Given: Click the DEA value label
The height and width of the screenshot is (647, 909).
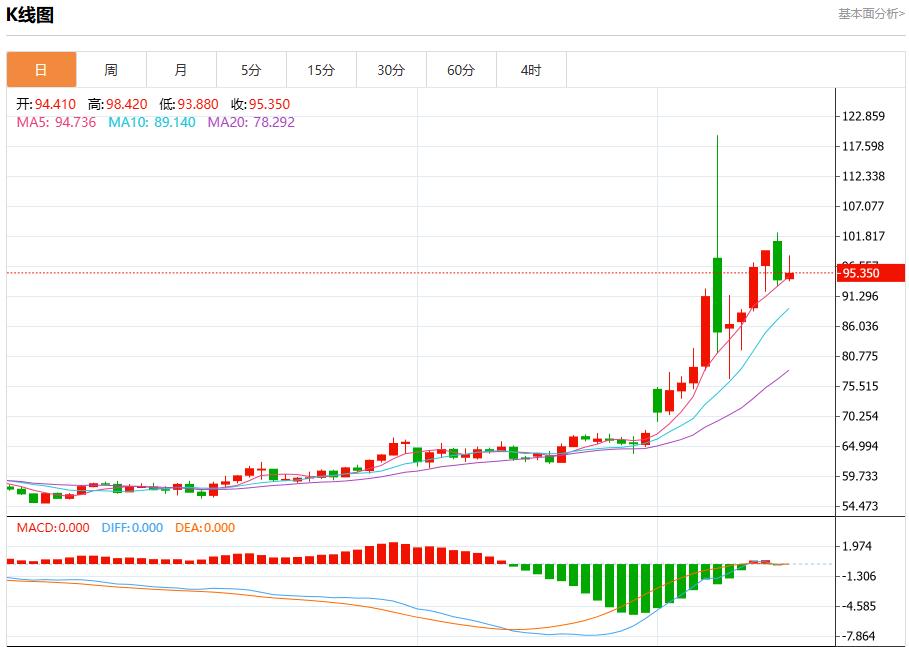Looking at the screenshot, I should click(x=203, y=528).
